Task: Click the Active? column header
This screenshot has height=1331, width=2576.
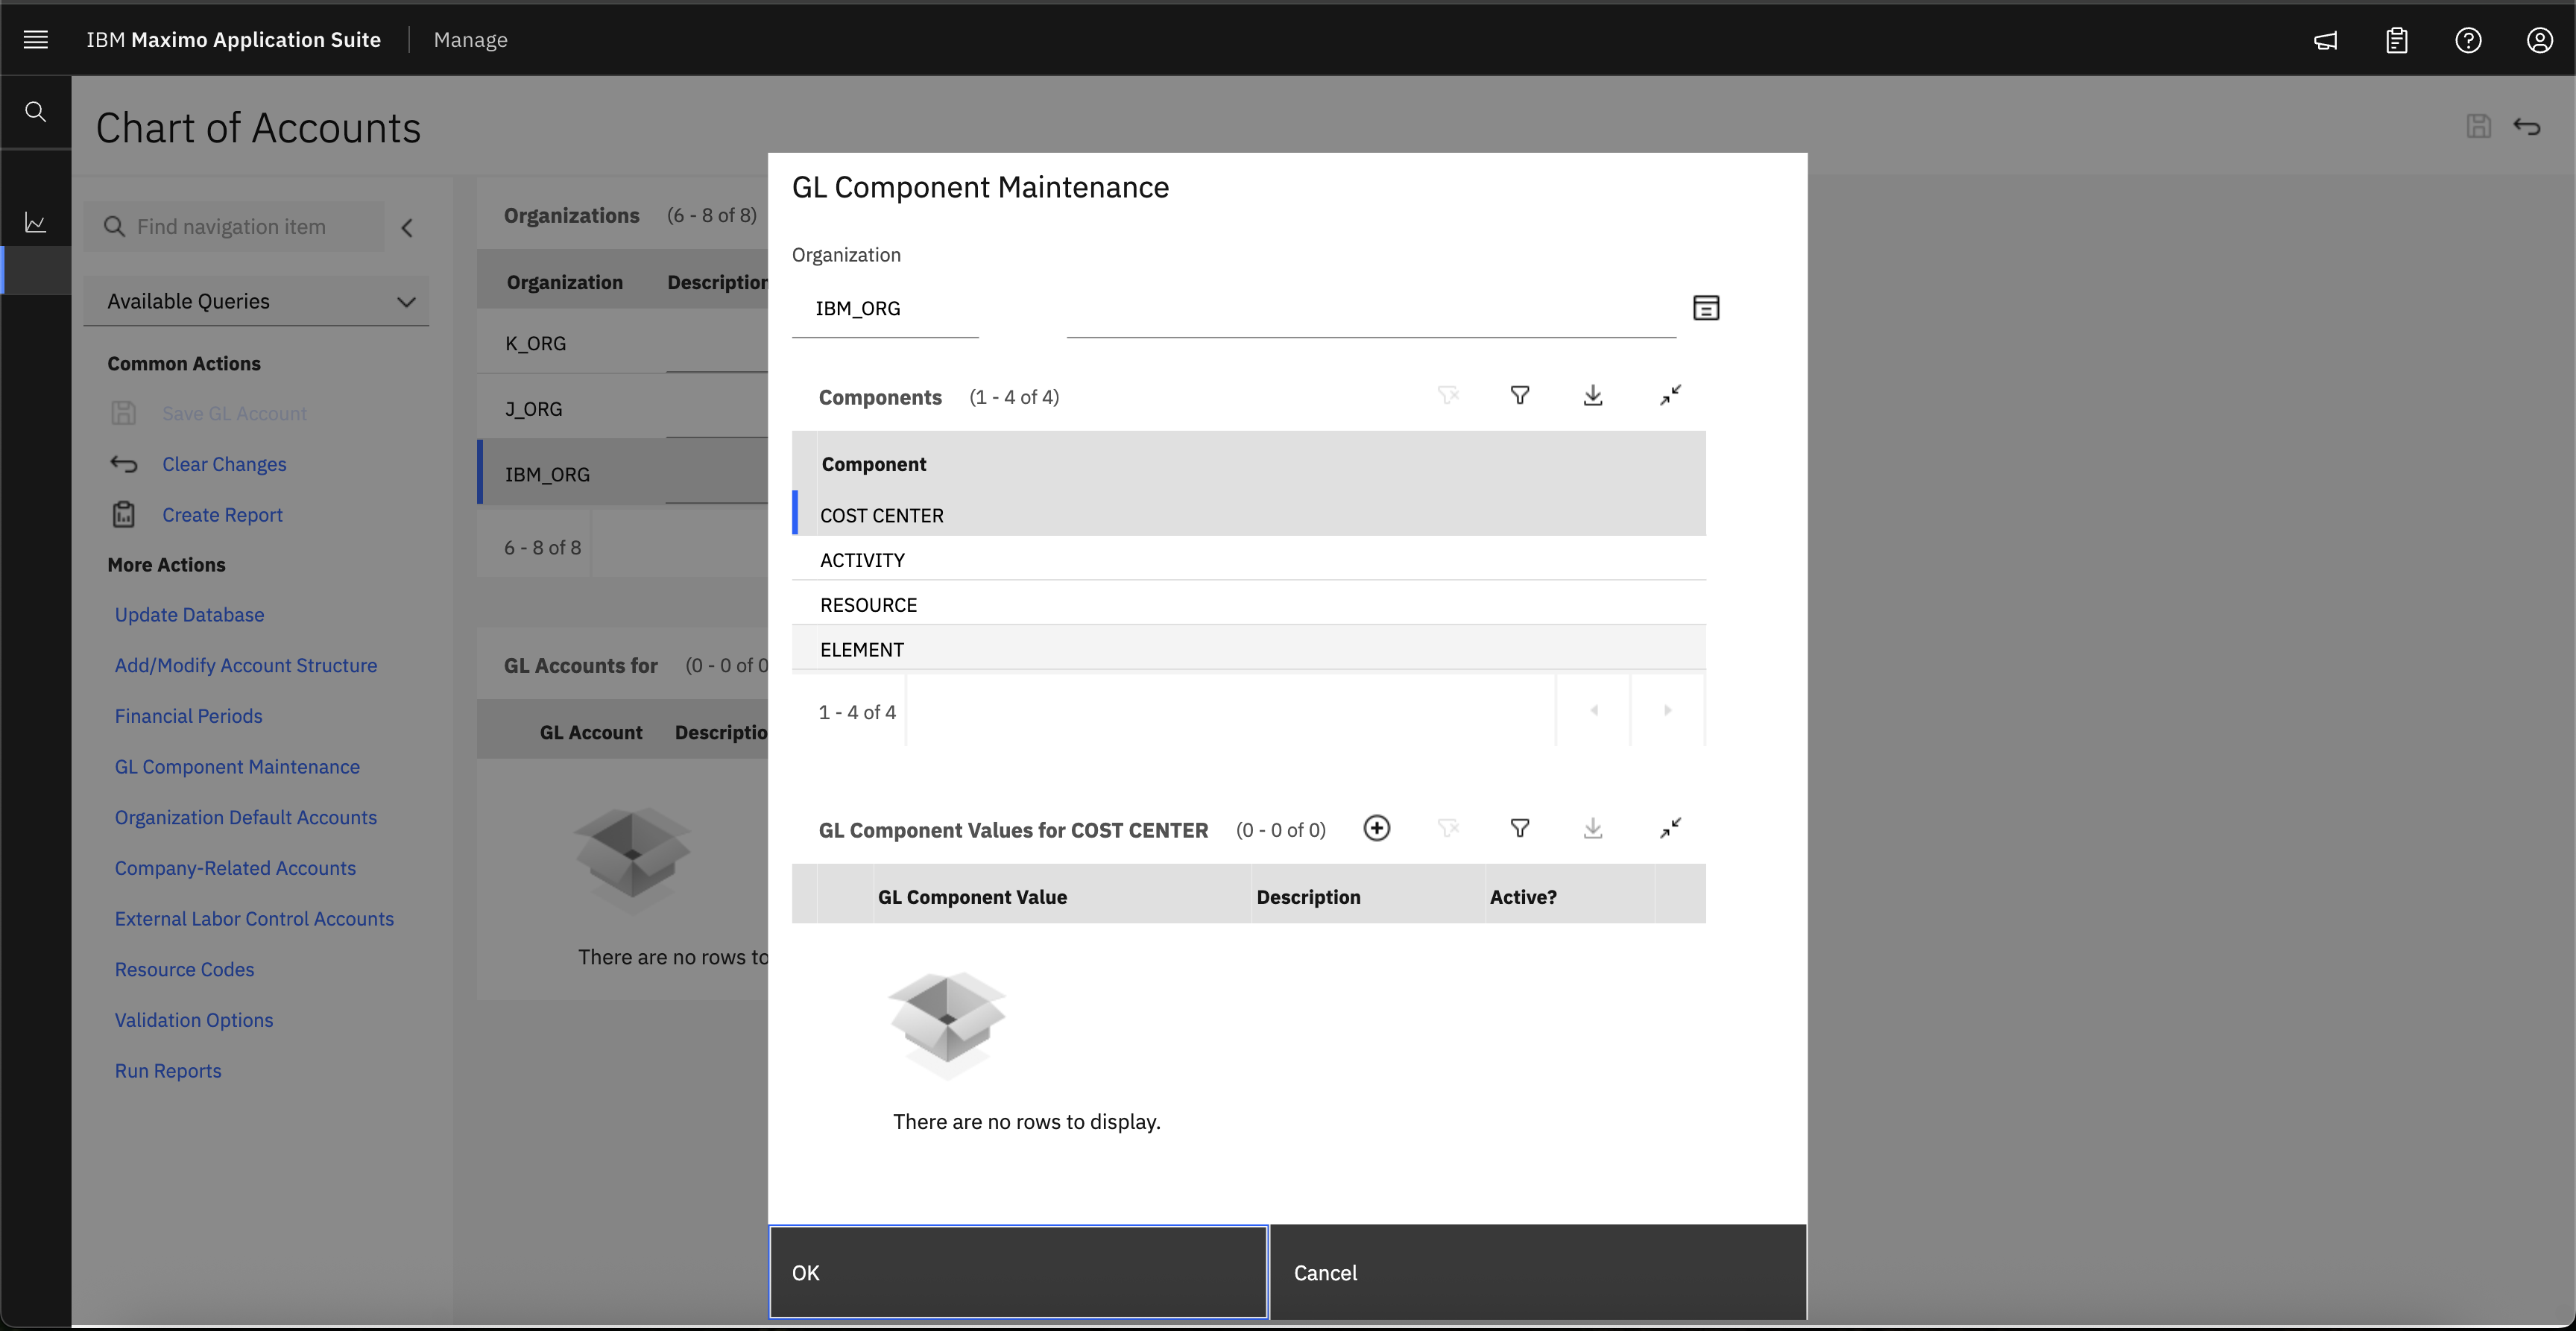Action: 1523,897
